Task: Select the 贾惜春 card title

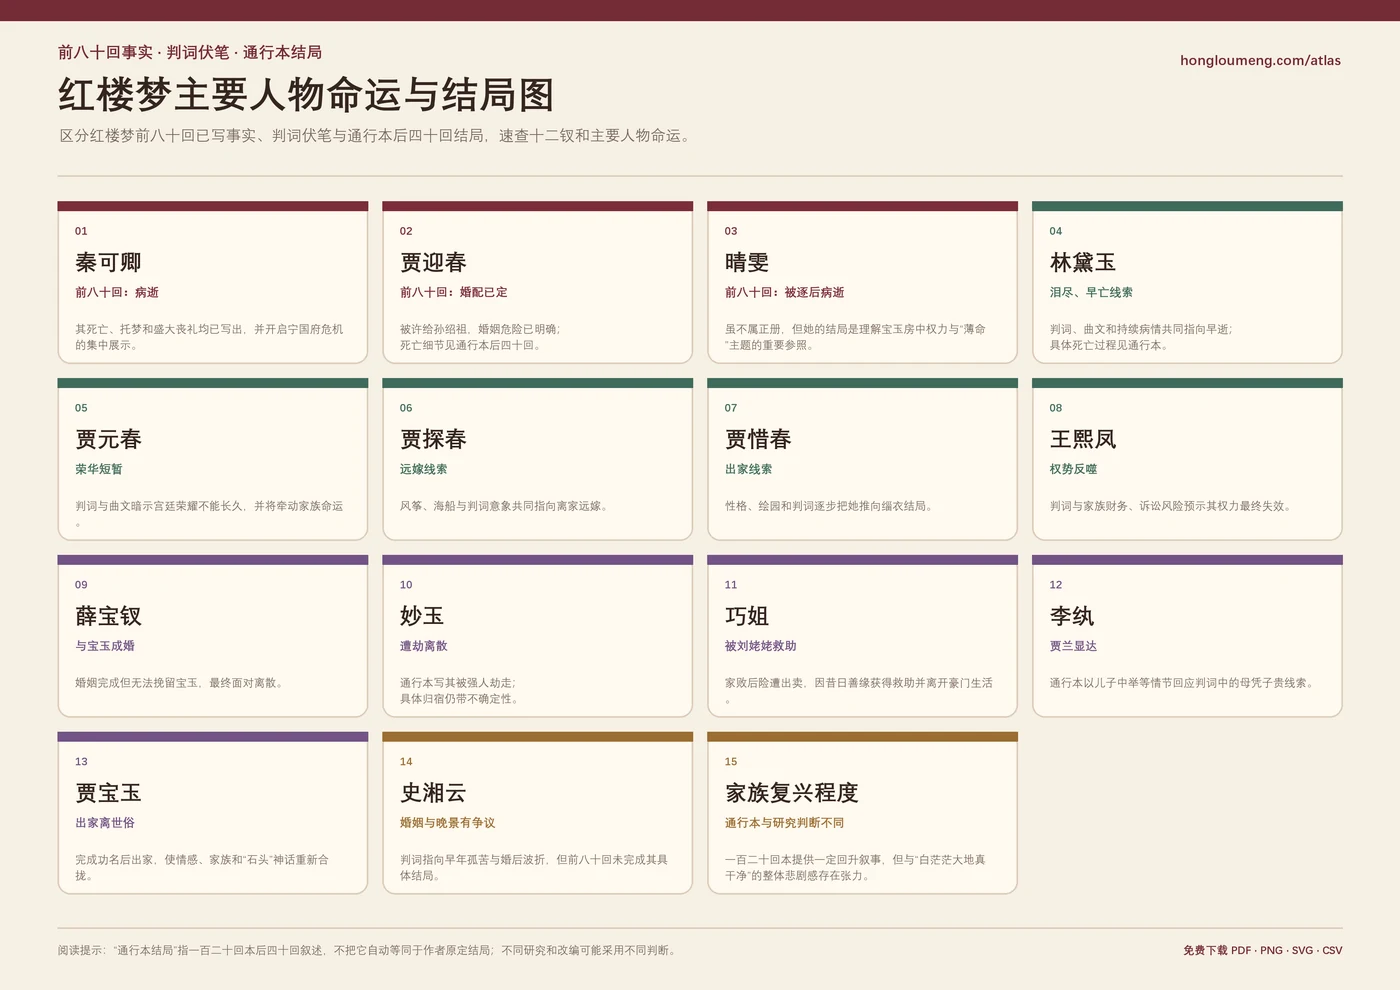Action: [758, 439]
